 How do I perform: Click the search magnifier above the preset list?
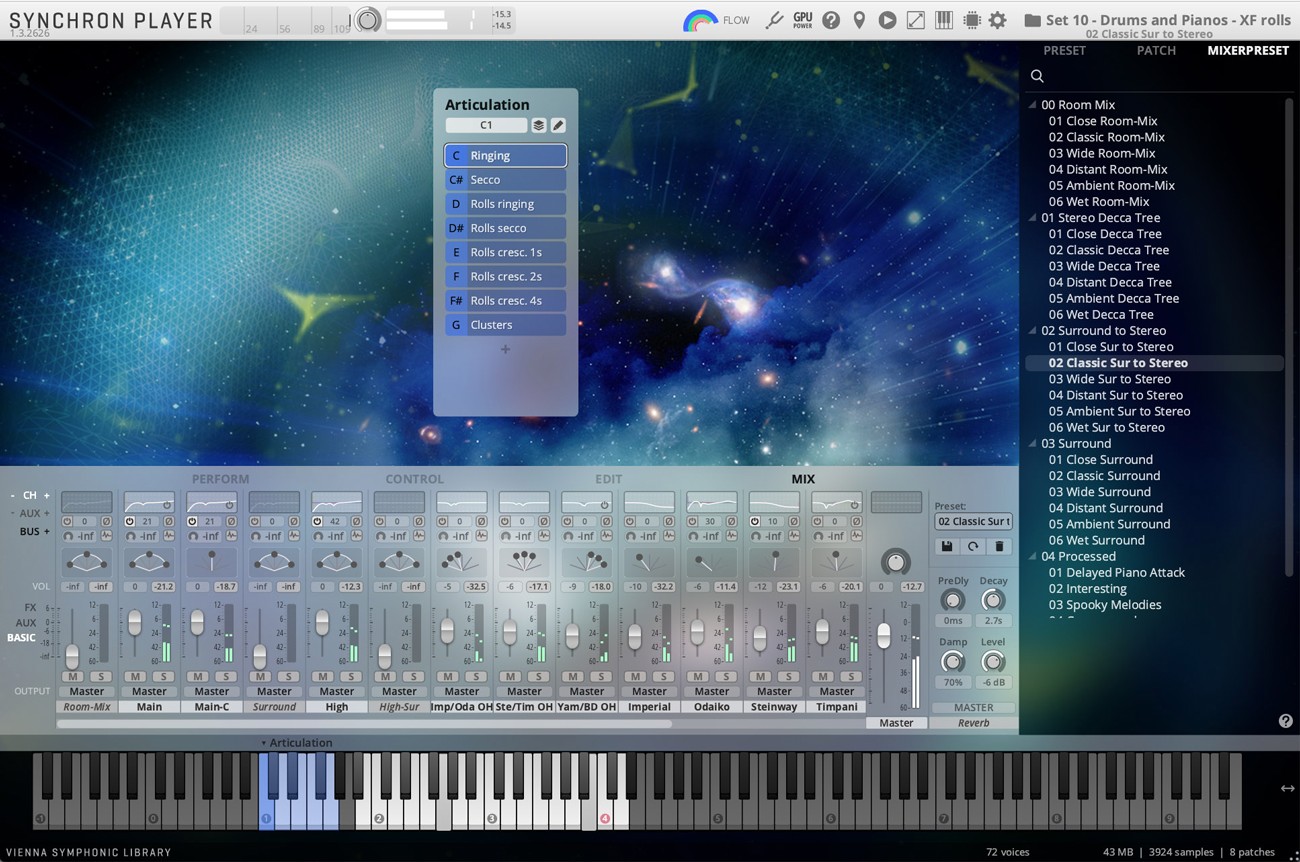click(1037, 76)
